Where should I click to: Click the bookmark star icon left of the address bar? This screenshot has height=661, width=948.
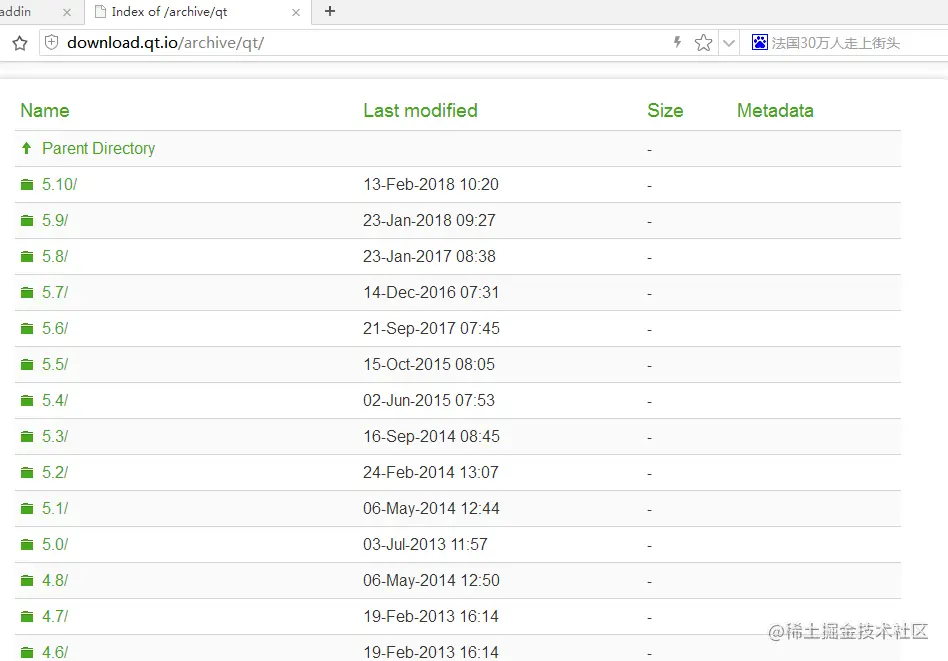[x=20, y=43]
